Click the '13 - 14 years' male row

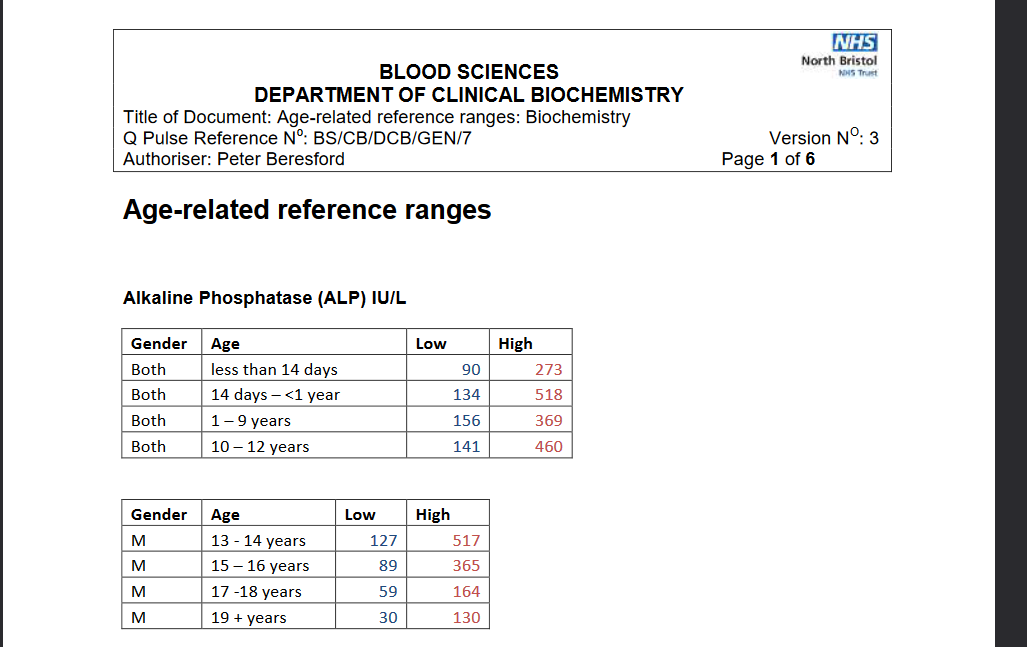[x=258, y=540]
